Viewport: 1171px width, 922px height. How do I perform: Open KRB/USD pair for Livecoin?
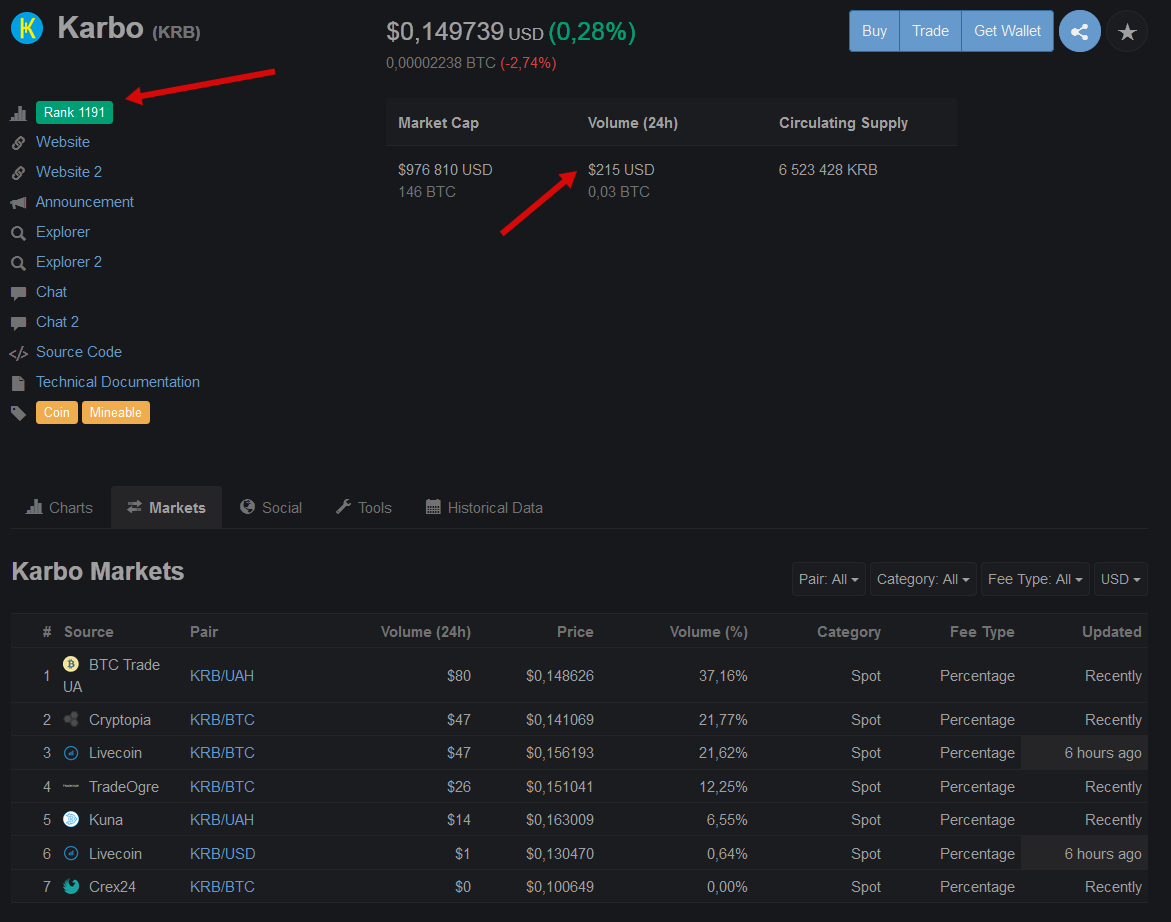(x=223, y=853)
